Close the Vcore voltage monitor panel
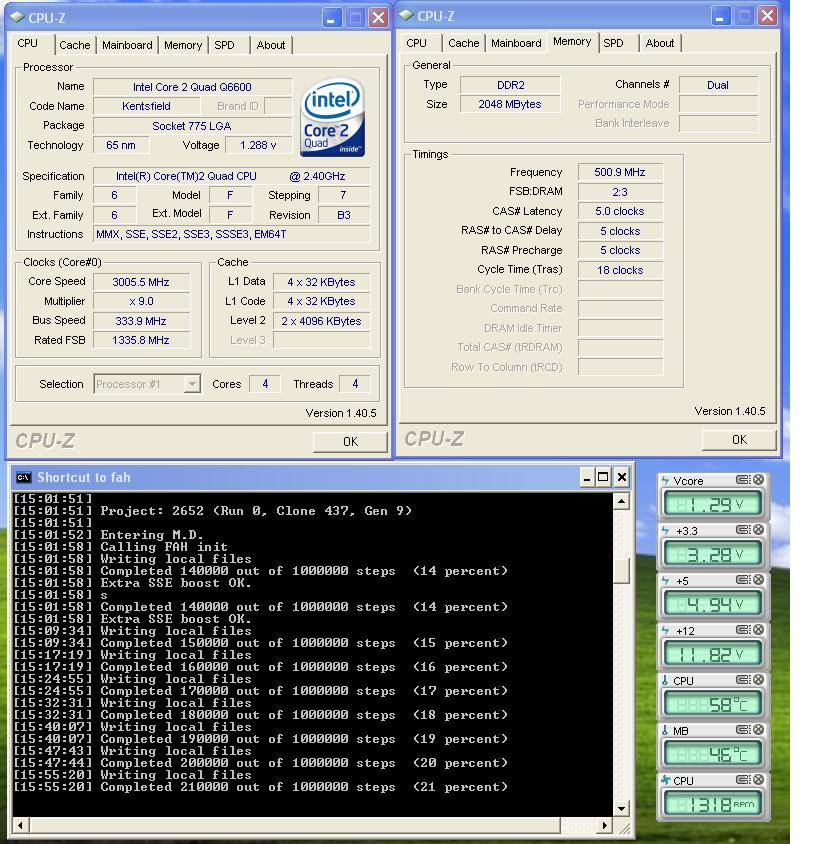This screenshot has width=840, height=844. 758,480
